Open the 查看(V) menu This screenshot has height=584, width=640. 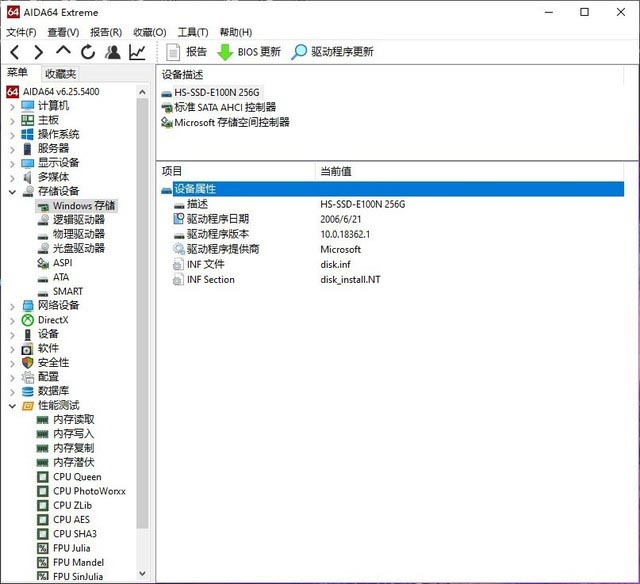63,32
